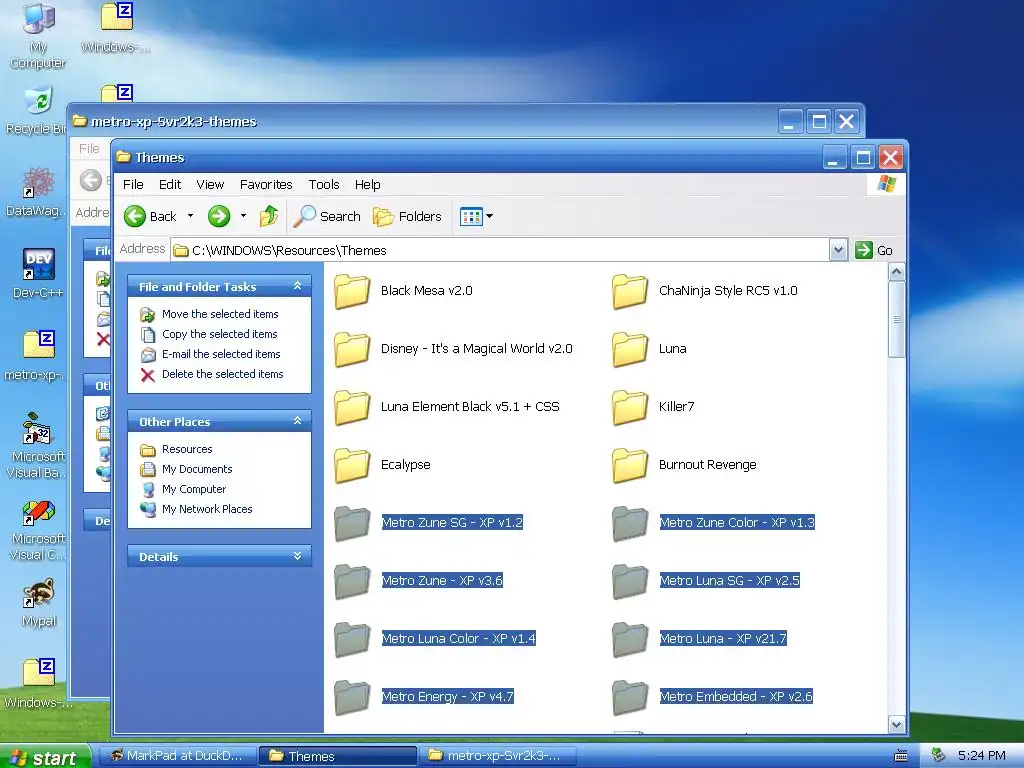Select the Dev-C++ desktop icon

(x=38, y=274)
